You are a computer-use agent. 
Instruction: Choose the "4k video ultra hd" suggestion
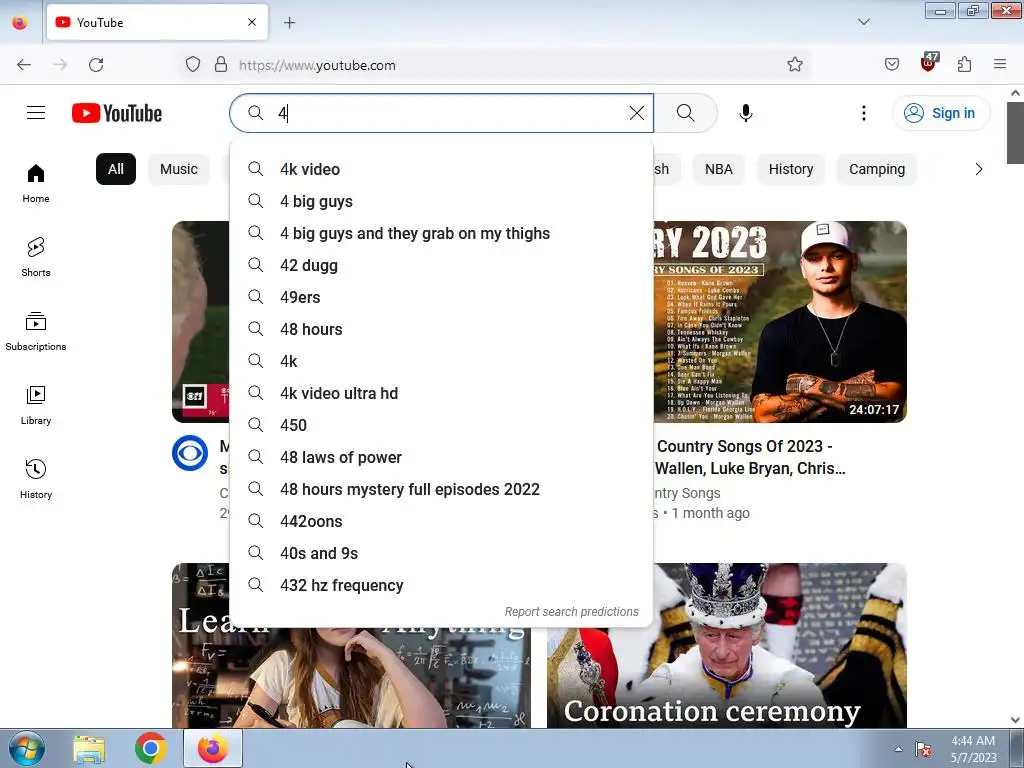tap(441, 393)
